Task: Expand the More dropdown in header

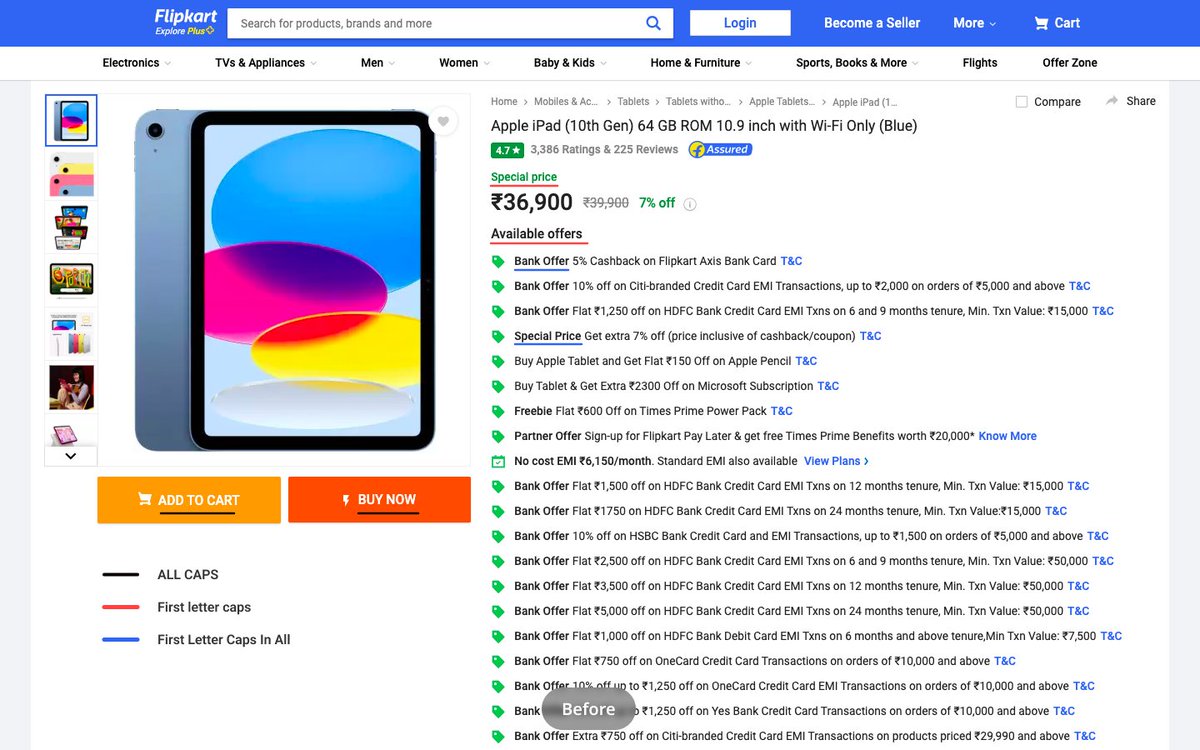Action: click(974, 23)
